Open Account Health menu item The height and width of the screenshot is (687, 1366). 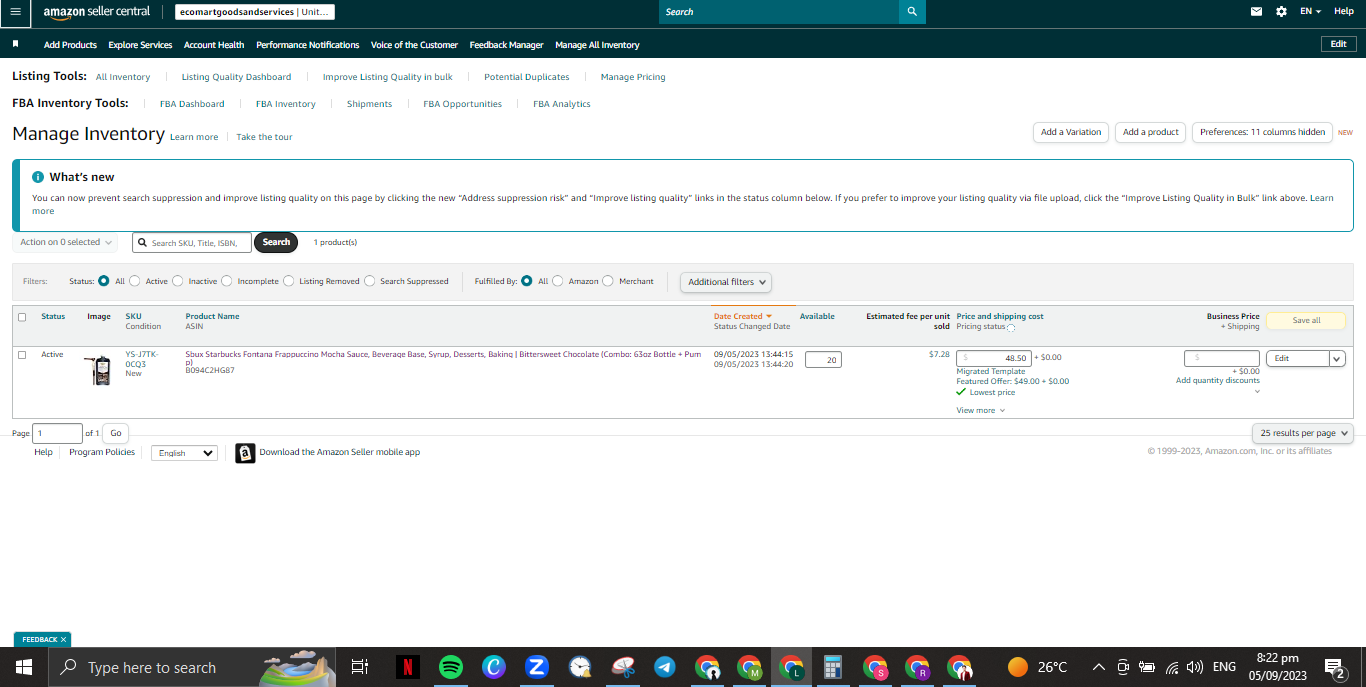[214, 45]
